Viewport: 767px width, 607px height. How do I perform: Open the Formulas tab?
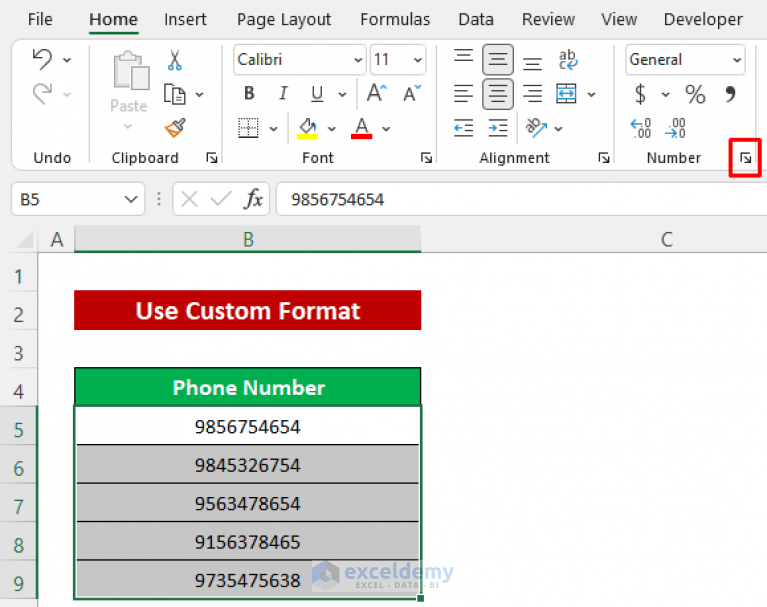395,19
